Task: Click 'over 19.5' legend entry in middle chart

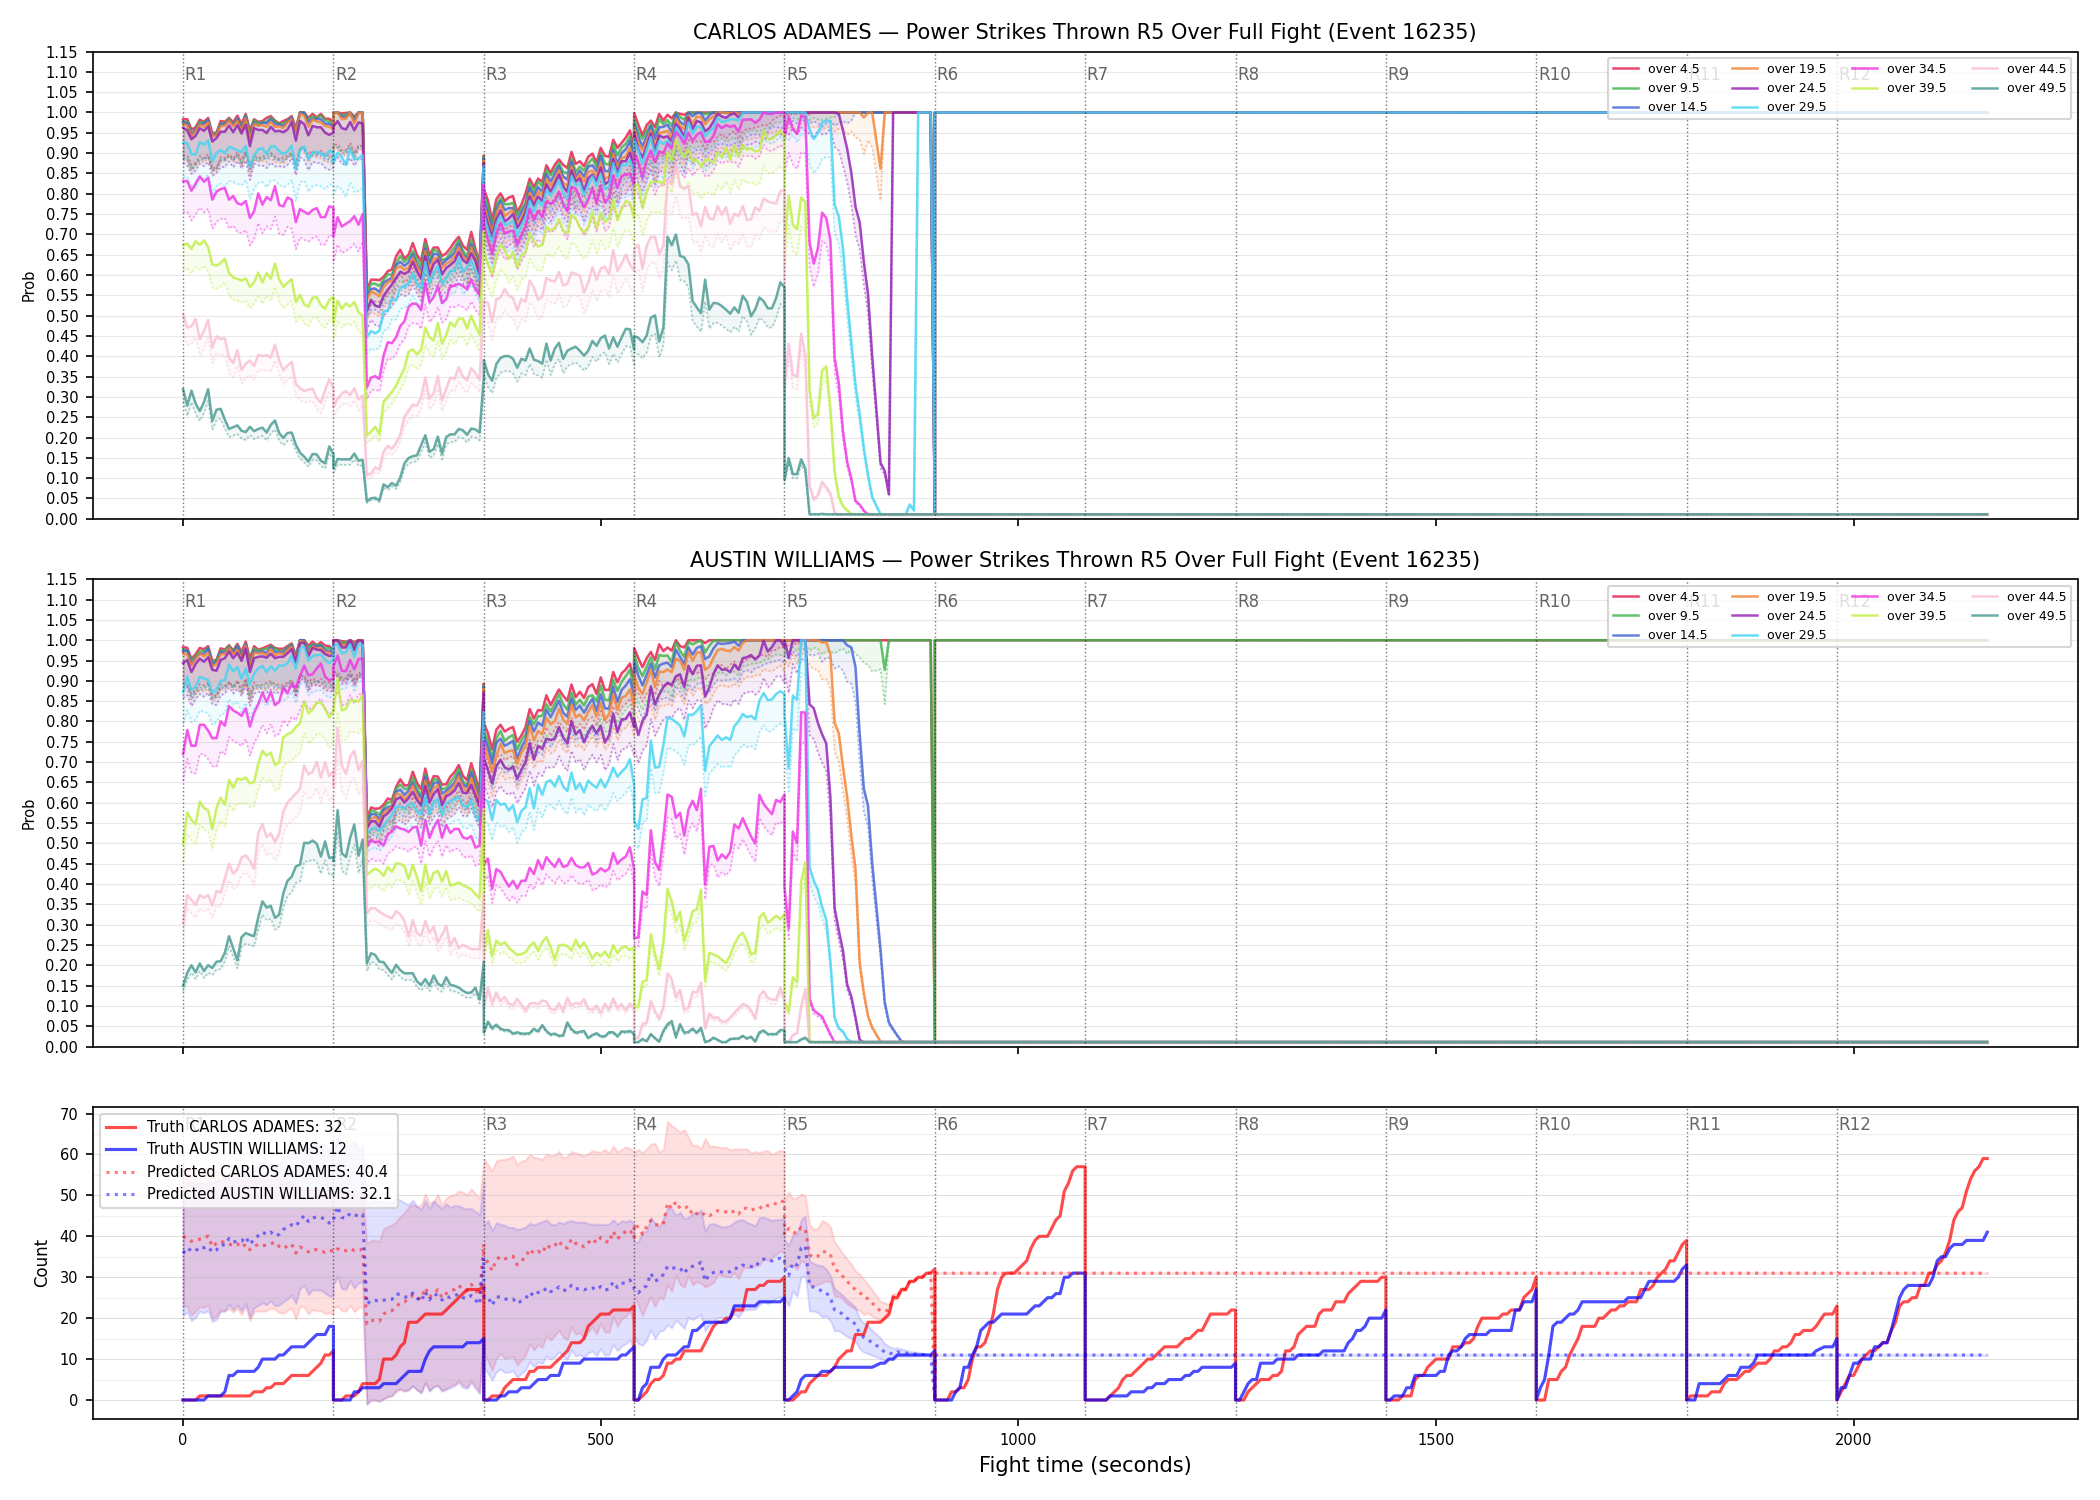Action: [1778, 597]
